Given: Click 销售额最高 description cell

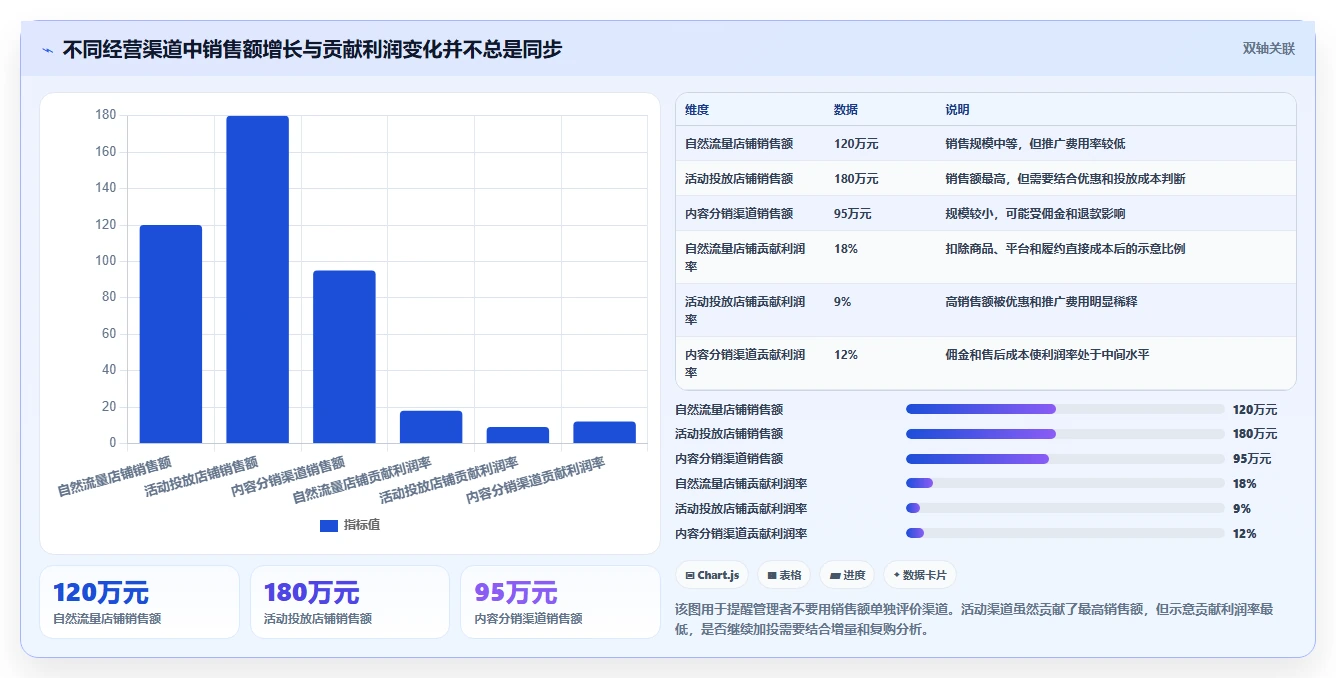Looking at the screenshot, I should coord(1065,179).
